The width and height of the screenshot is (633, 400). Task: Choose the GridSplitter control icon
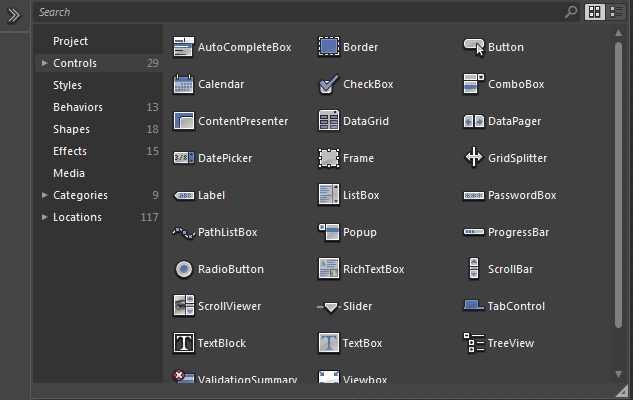pyautogui.click(x=474, y=158)
